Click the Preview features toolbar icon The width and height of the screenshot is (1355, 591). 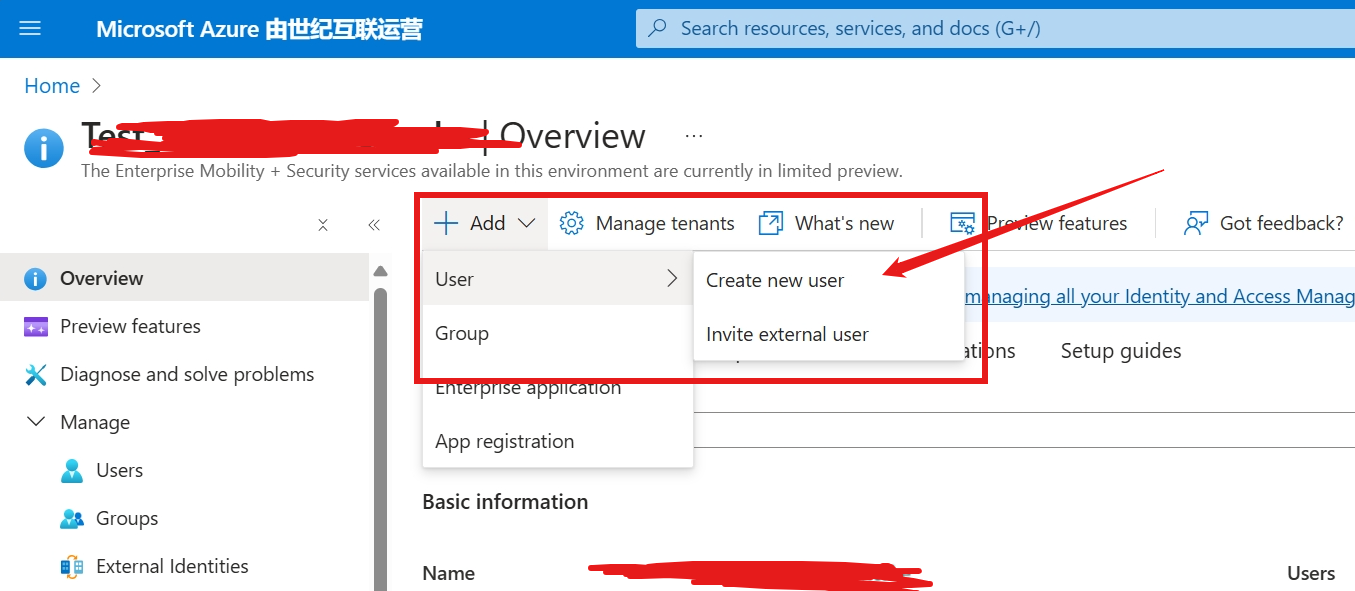point(962,223)
